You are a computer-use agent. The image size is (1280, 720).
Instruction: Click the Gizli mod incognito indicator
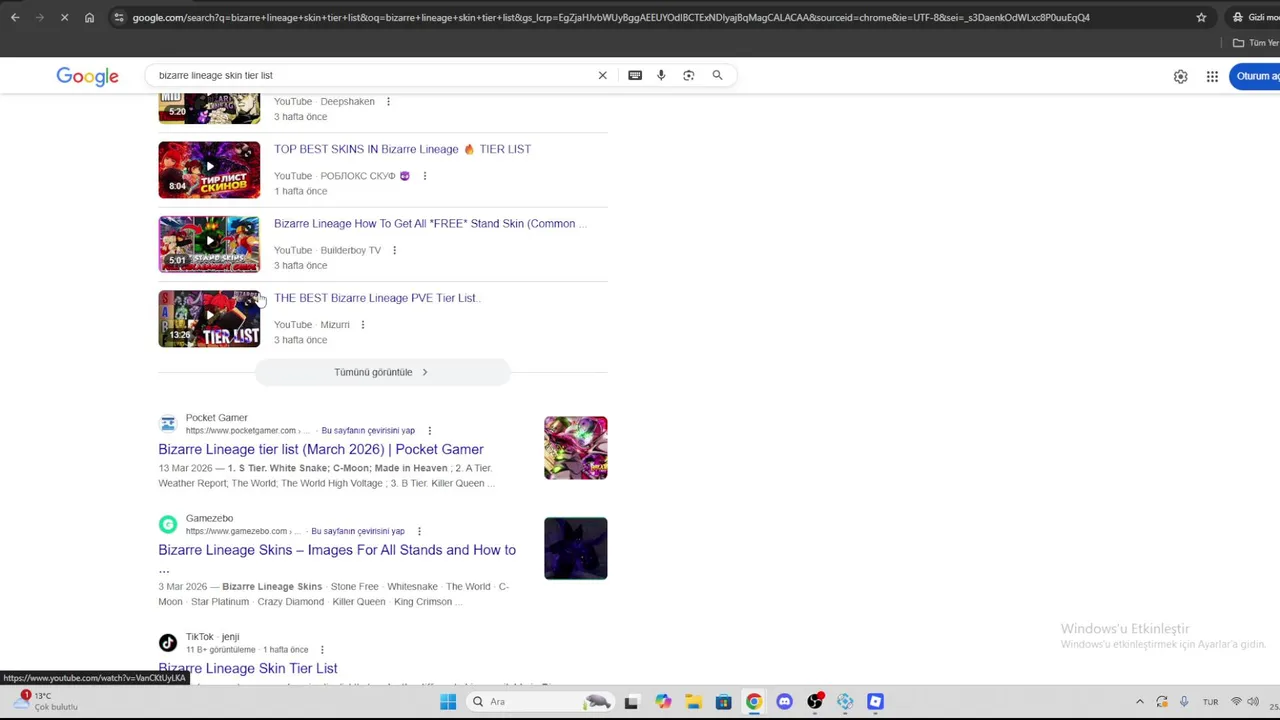[1255, 17]
